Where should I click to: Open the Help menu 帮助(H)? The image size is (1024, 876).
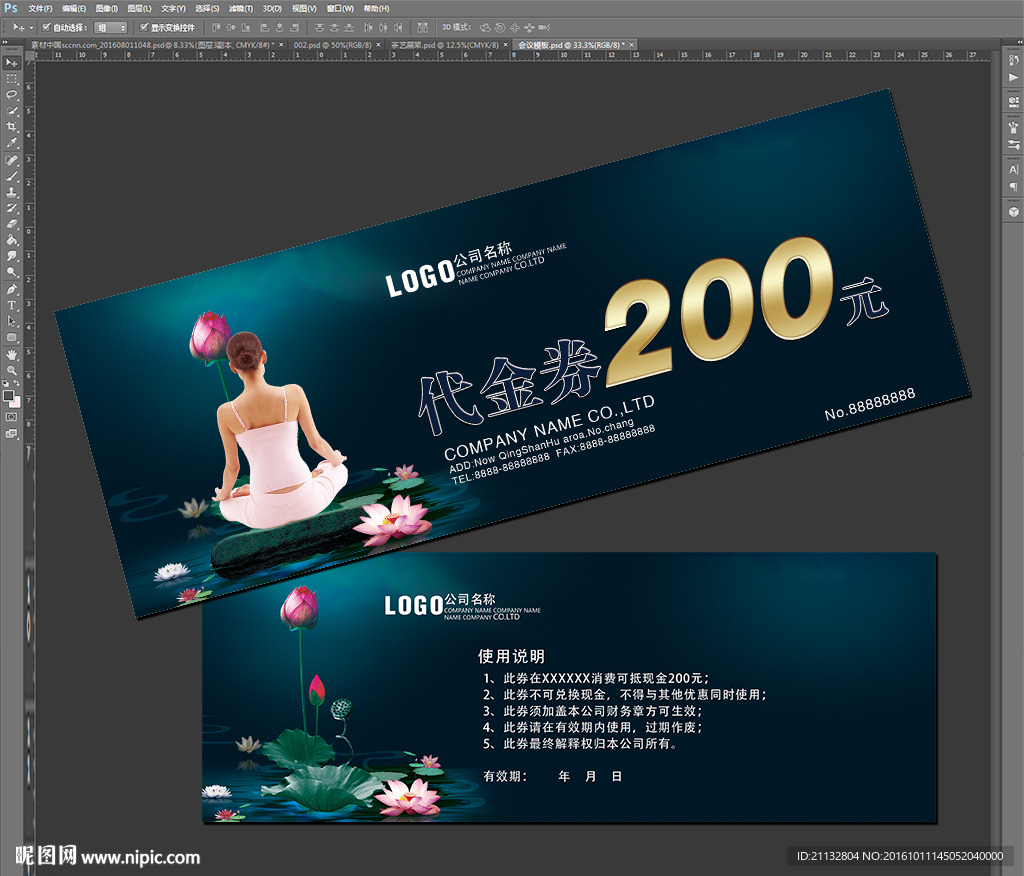pos(376,8)
